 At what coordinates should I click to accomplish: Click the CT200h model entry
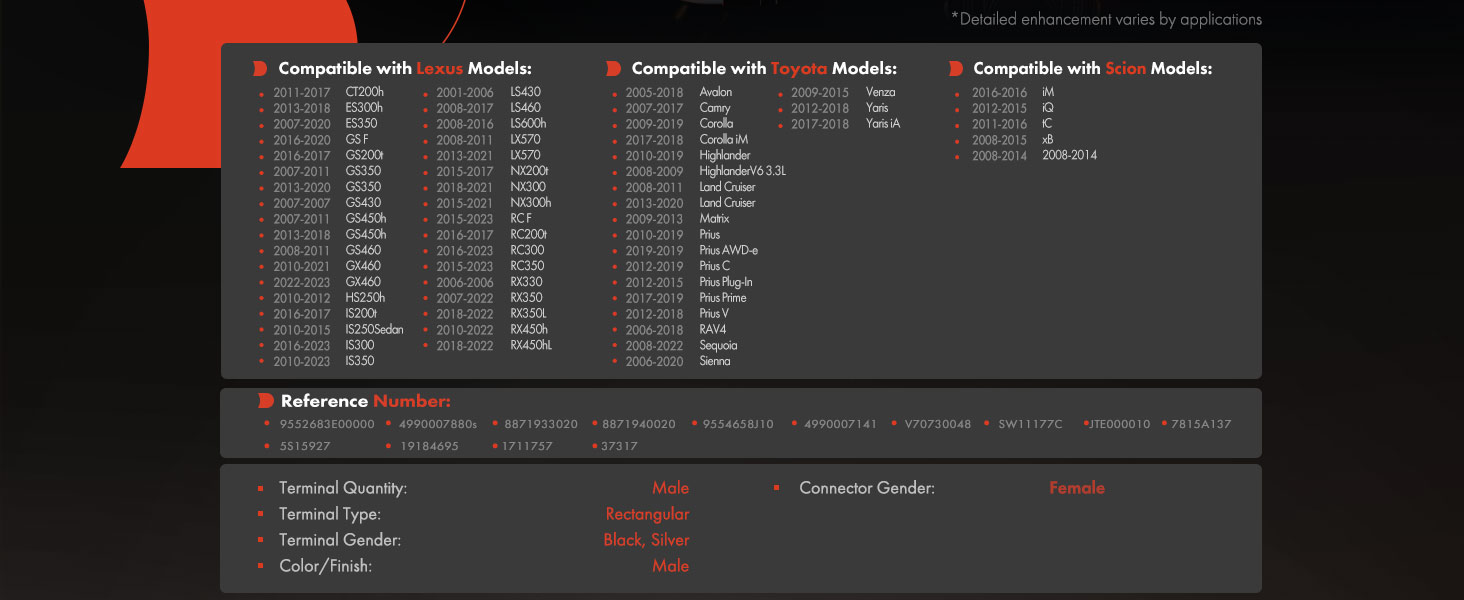coord(365,92)
